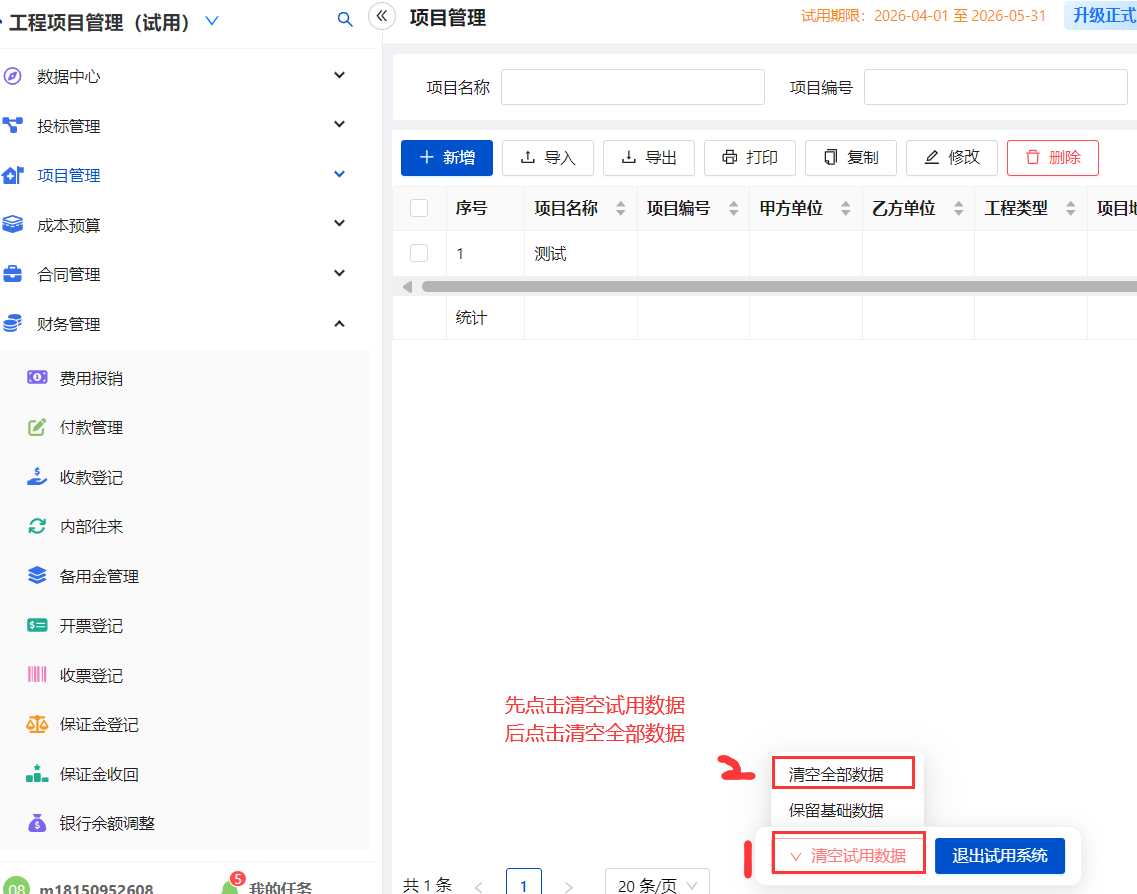Image resolution: width=1137 pixels, height=894 pixels.
Task: Click the 备用金管理 stack icon
Action: (37, 576)
